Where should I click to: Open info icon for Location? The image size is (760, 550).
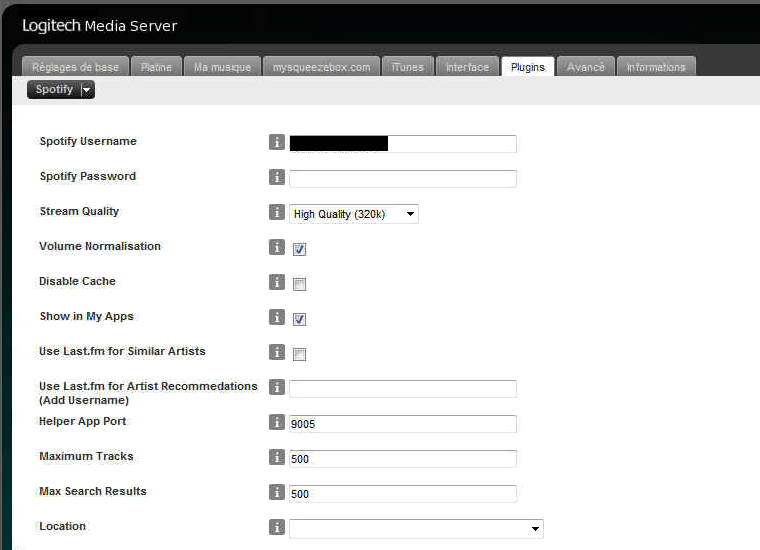277,527
